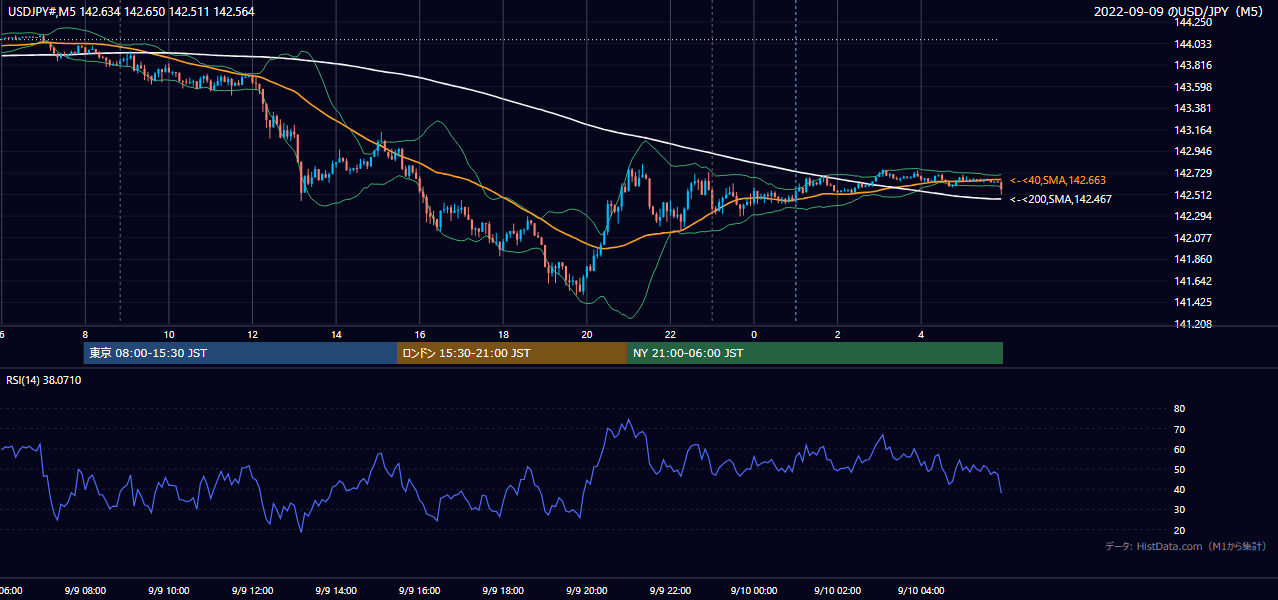Image resolution: width=1278 pixels, height=600 pixels.
Task: Click the '9/10 04:00' bottom date label
Action: (921, 590)
